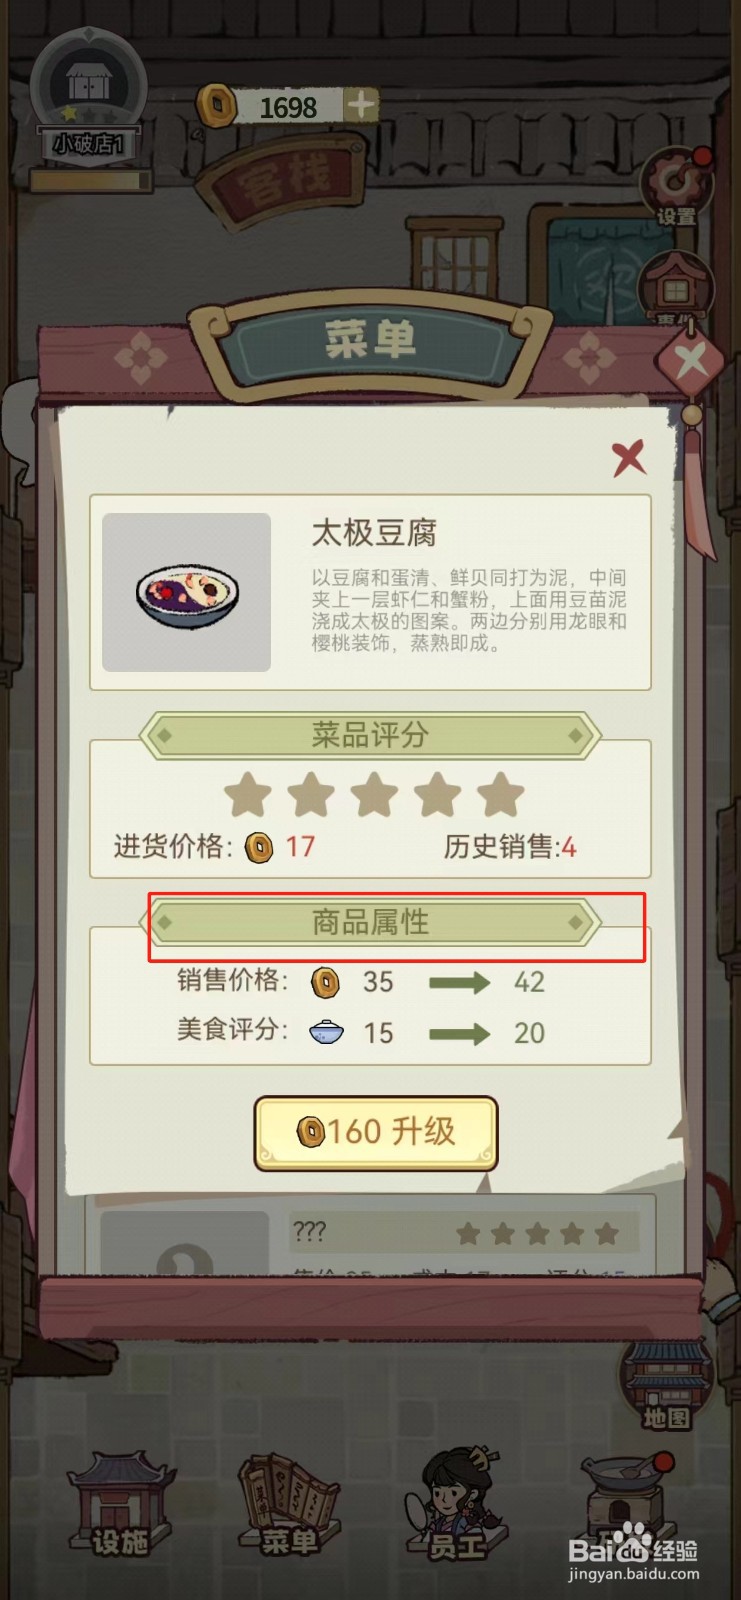Click the 商品属性 section header

pos(370,922)
